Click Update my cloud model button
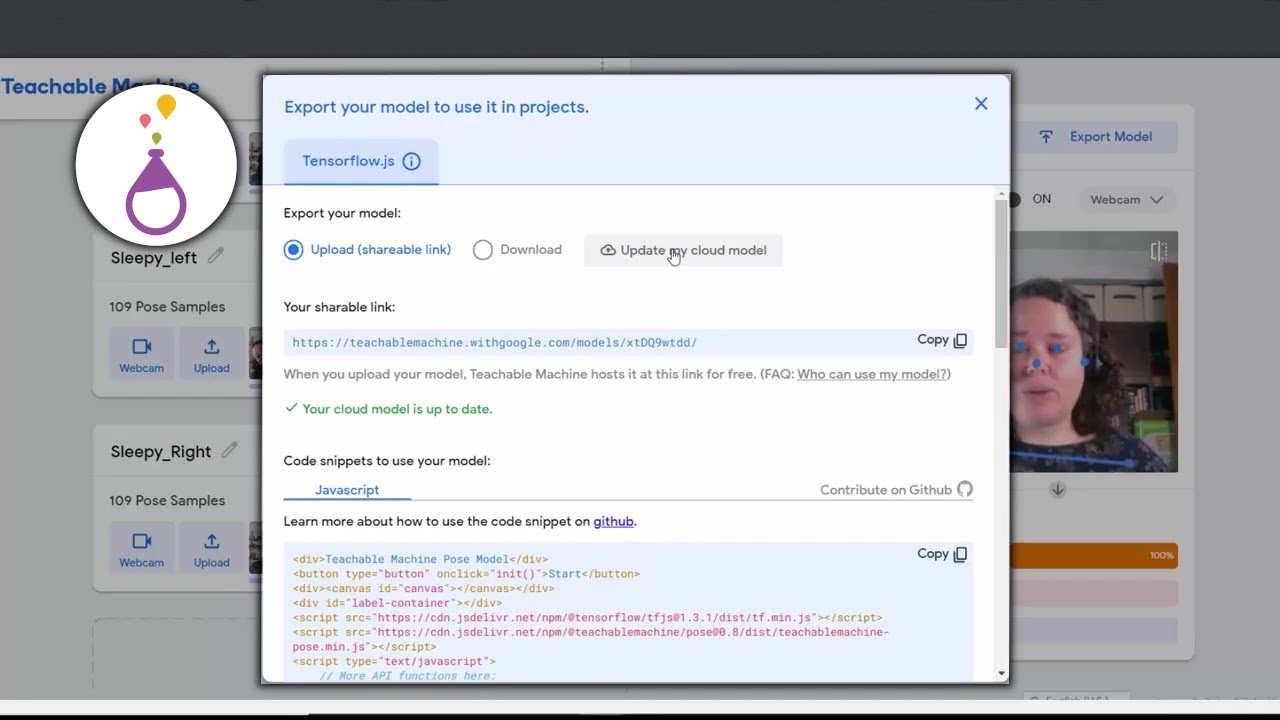Screen dimensions: 1280x720 tap(683, 250)
